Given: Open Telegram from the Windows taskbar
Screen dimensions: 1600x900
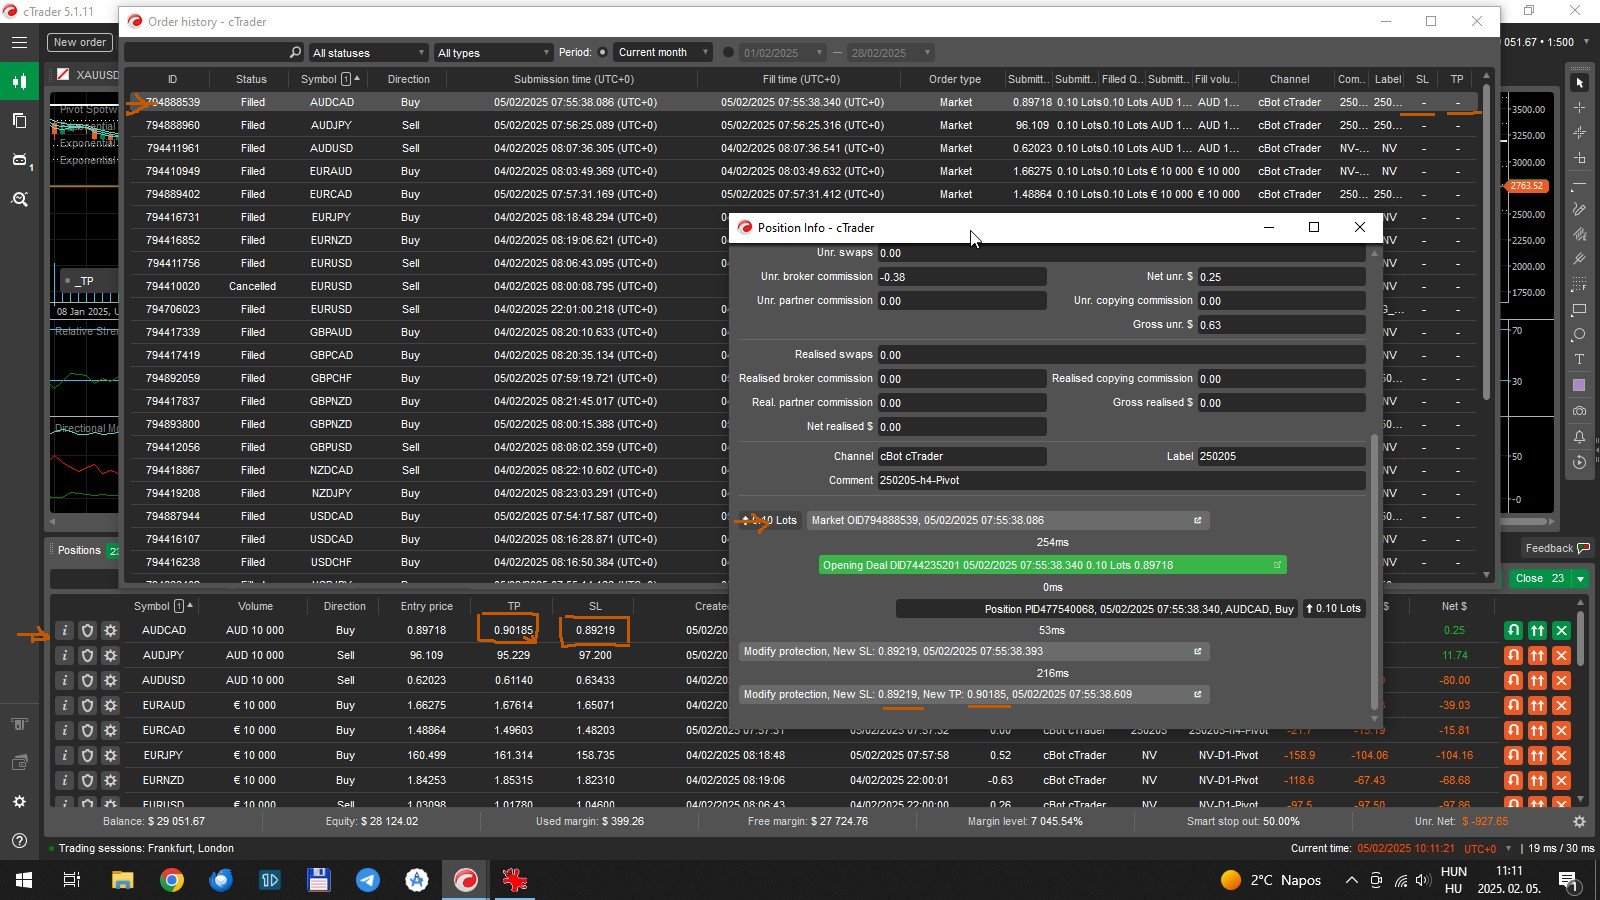Looking at the screenshot, I should [x=368, y=880].
